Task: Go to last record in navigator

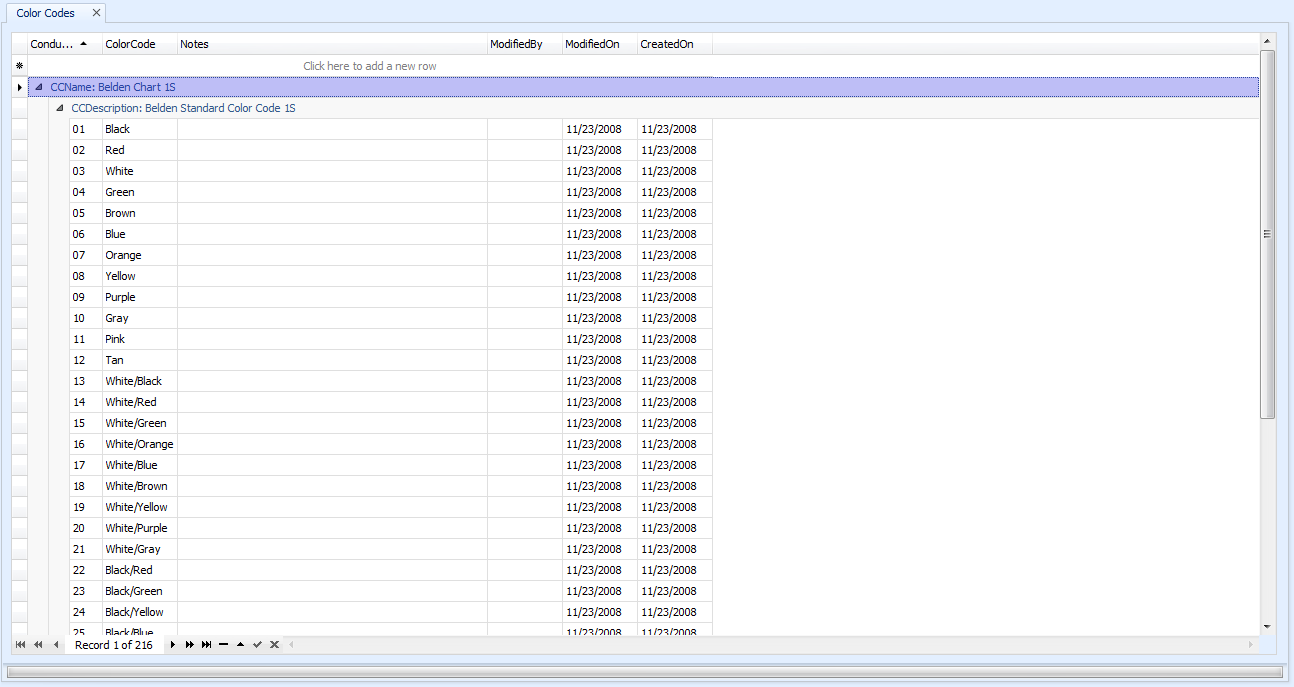Action: (x=206, y=645)
